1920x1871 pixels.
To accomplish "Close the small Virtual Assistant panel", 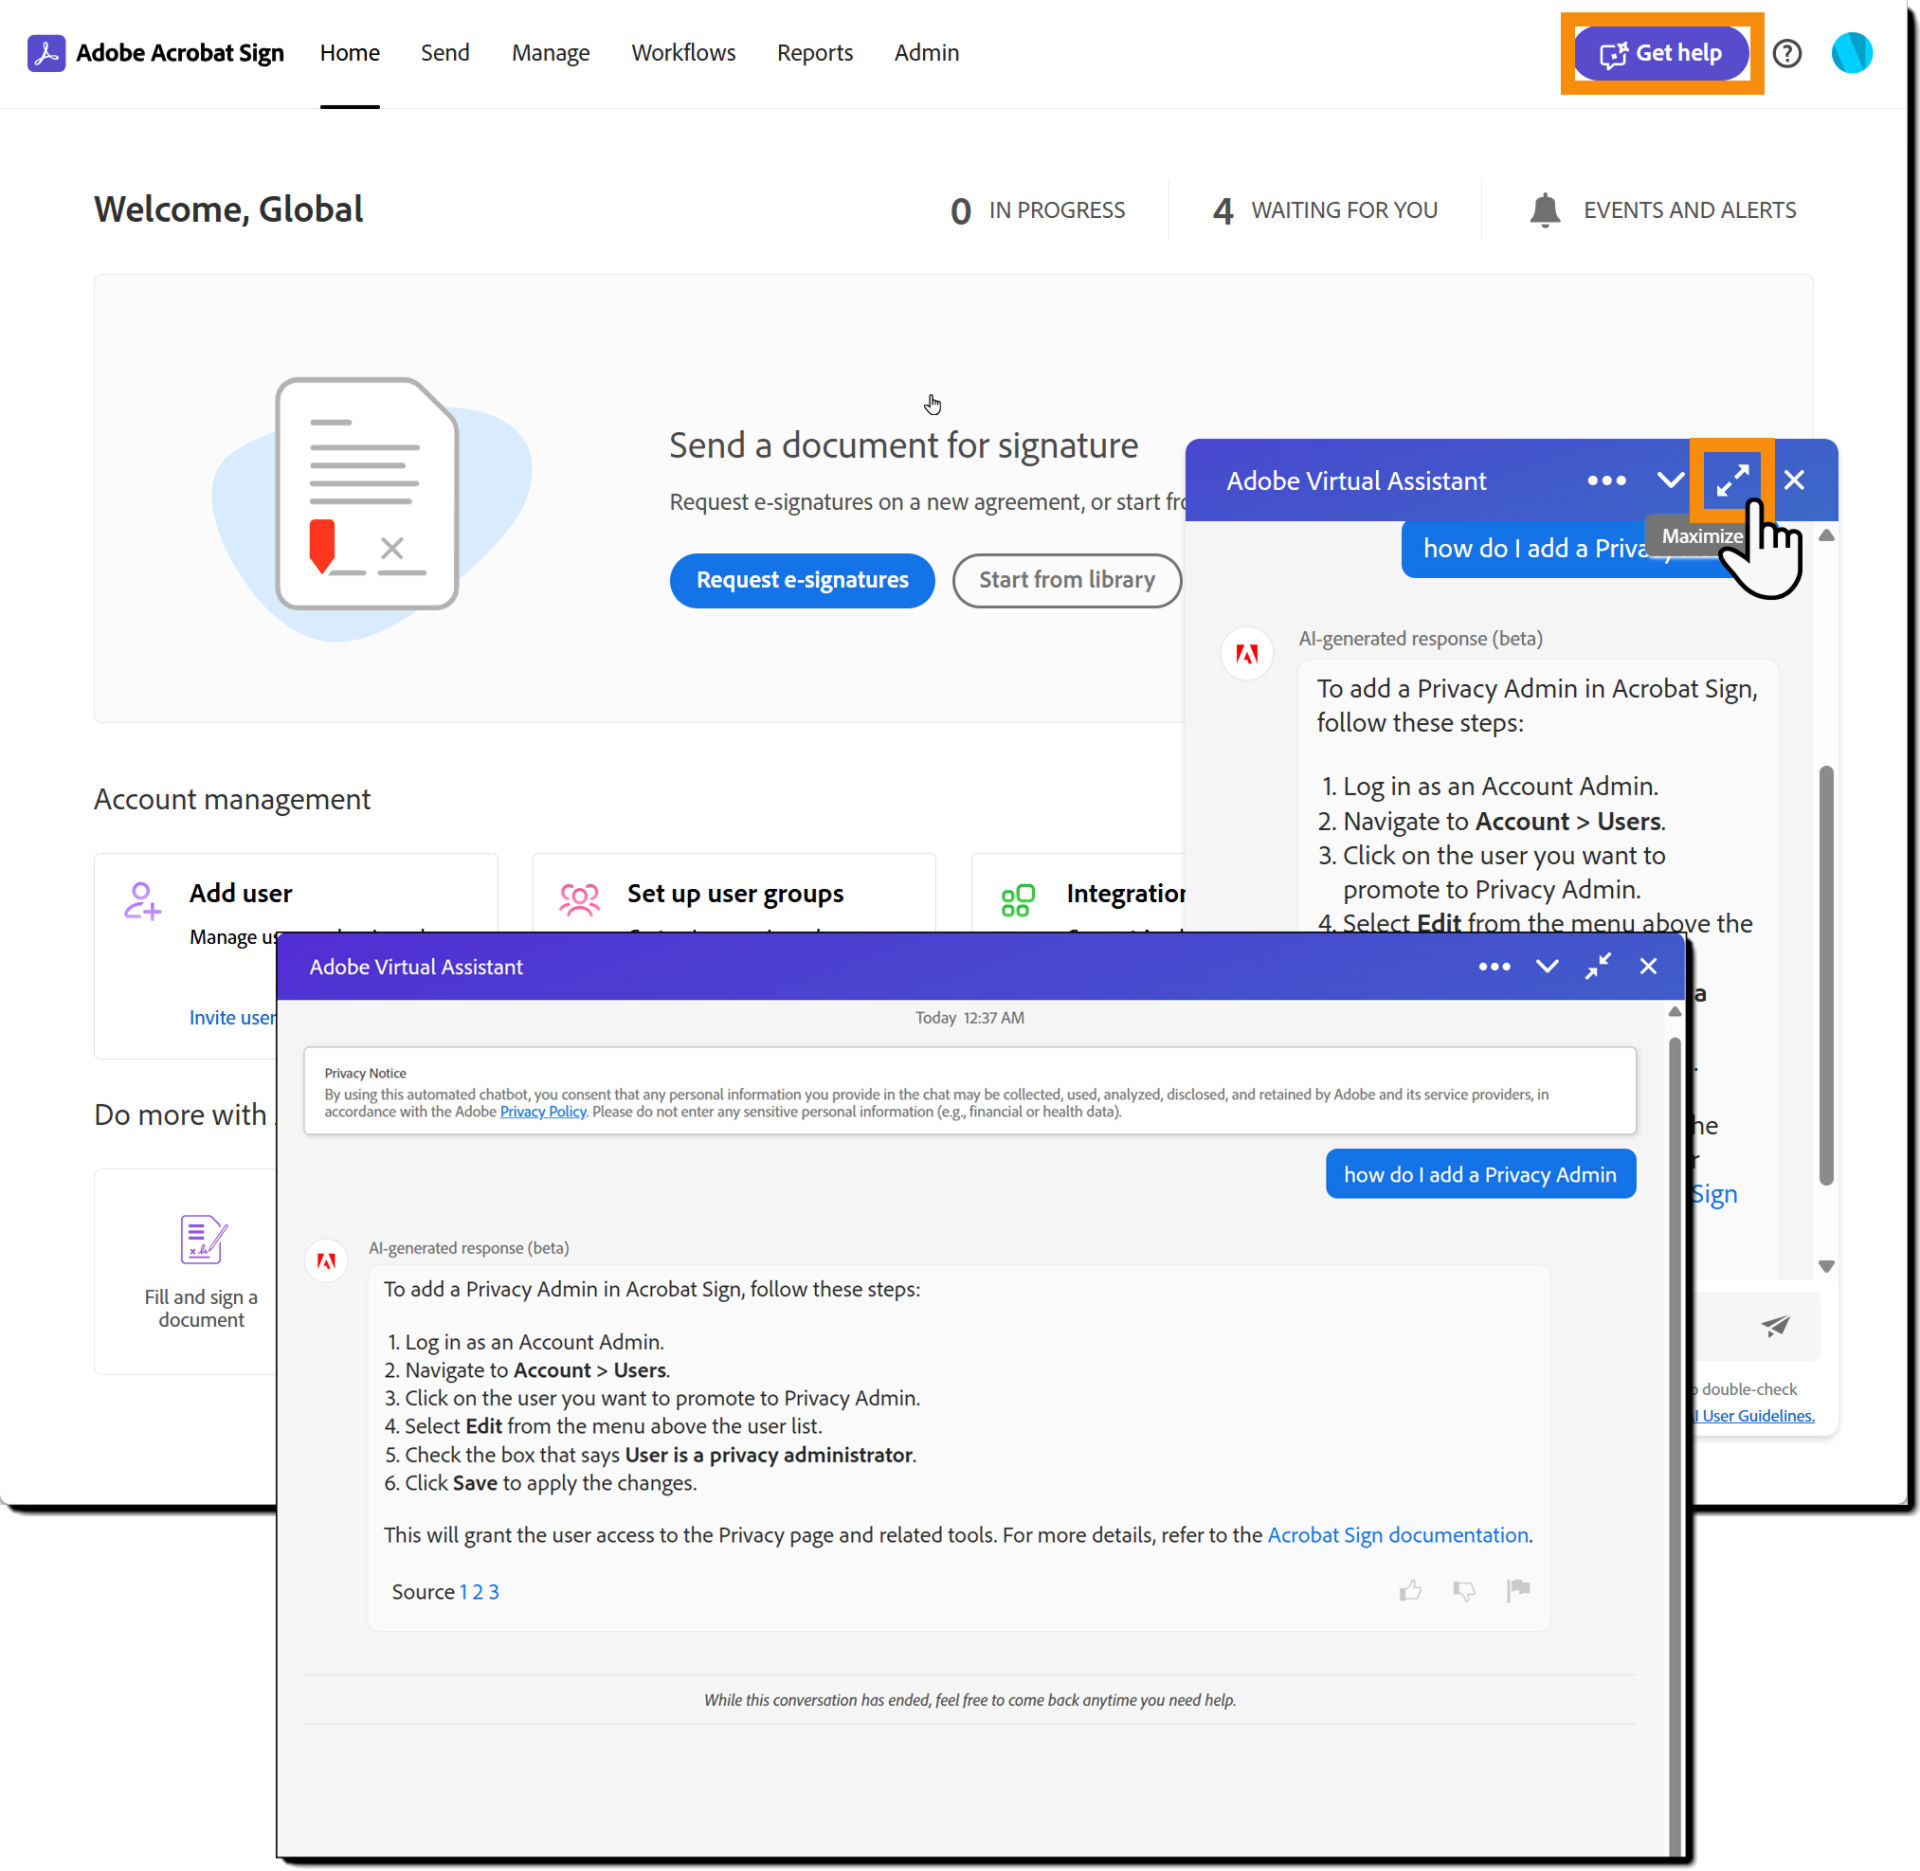I will click(x=1794, y=480).
